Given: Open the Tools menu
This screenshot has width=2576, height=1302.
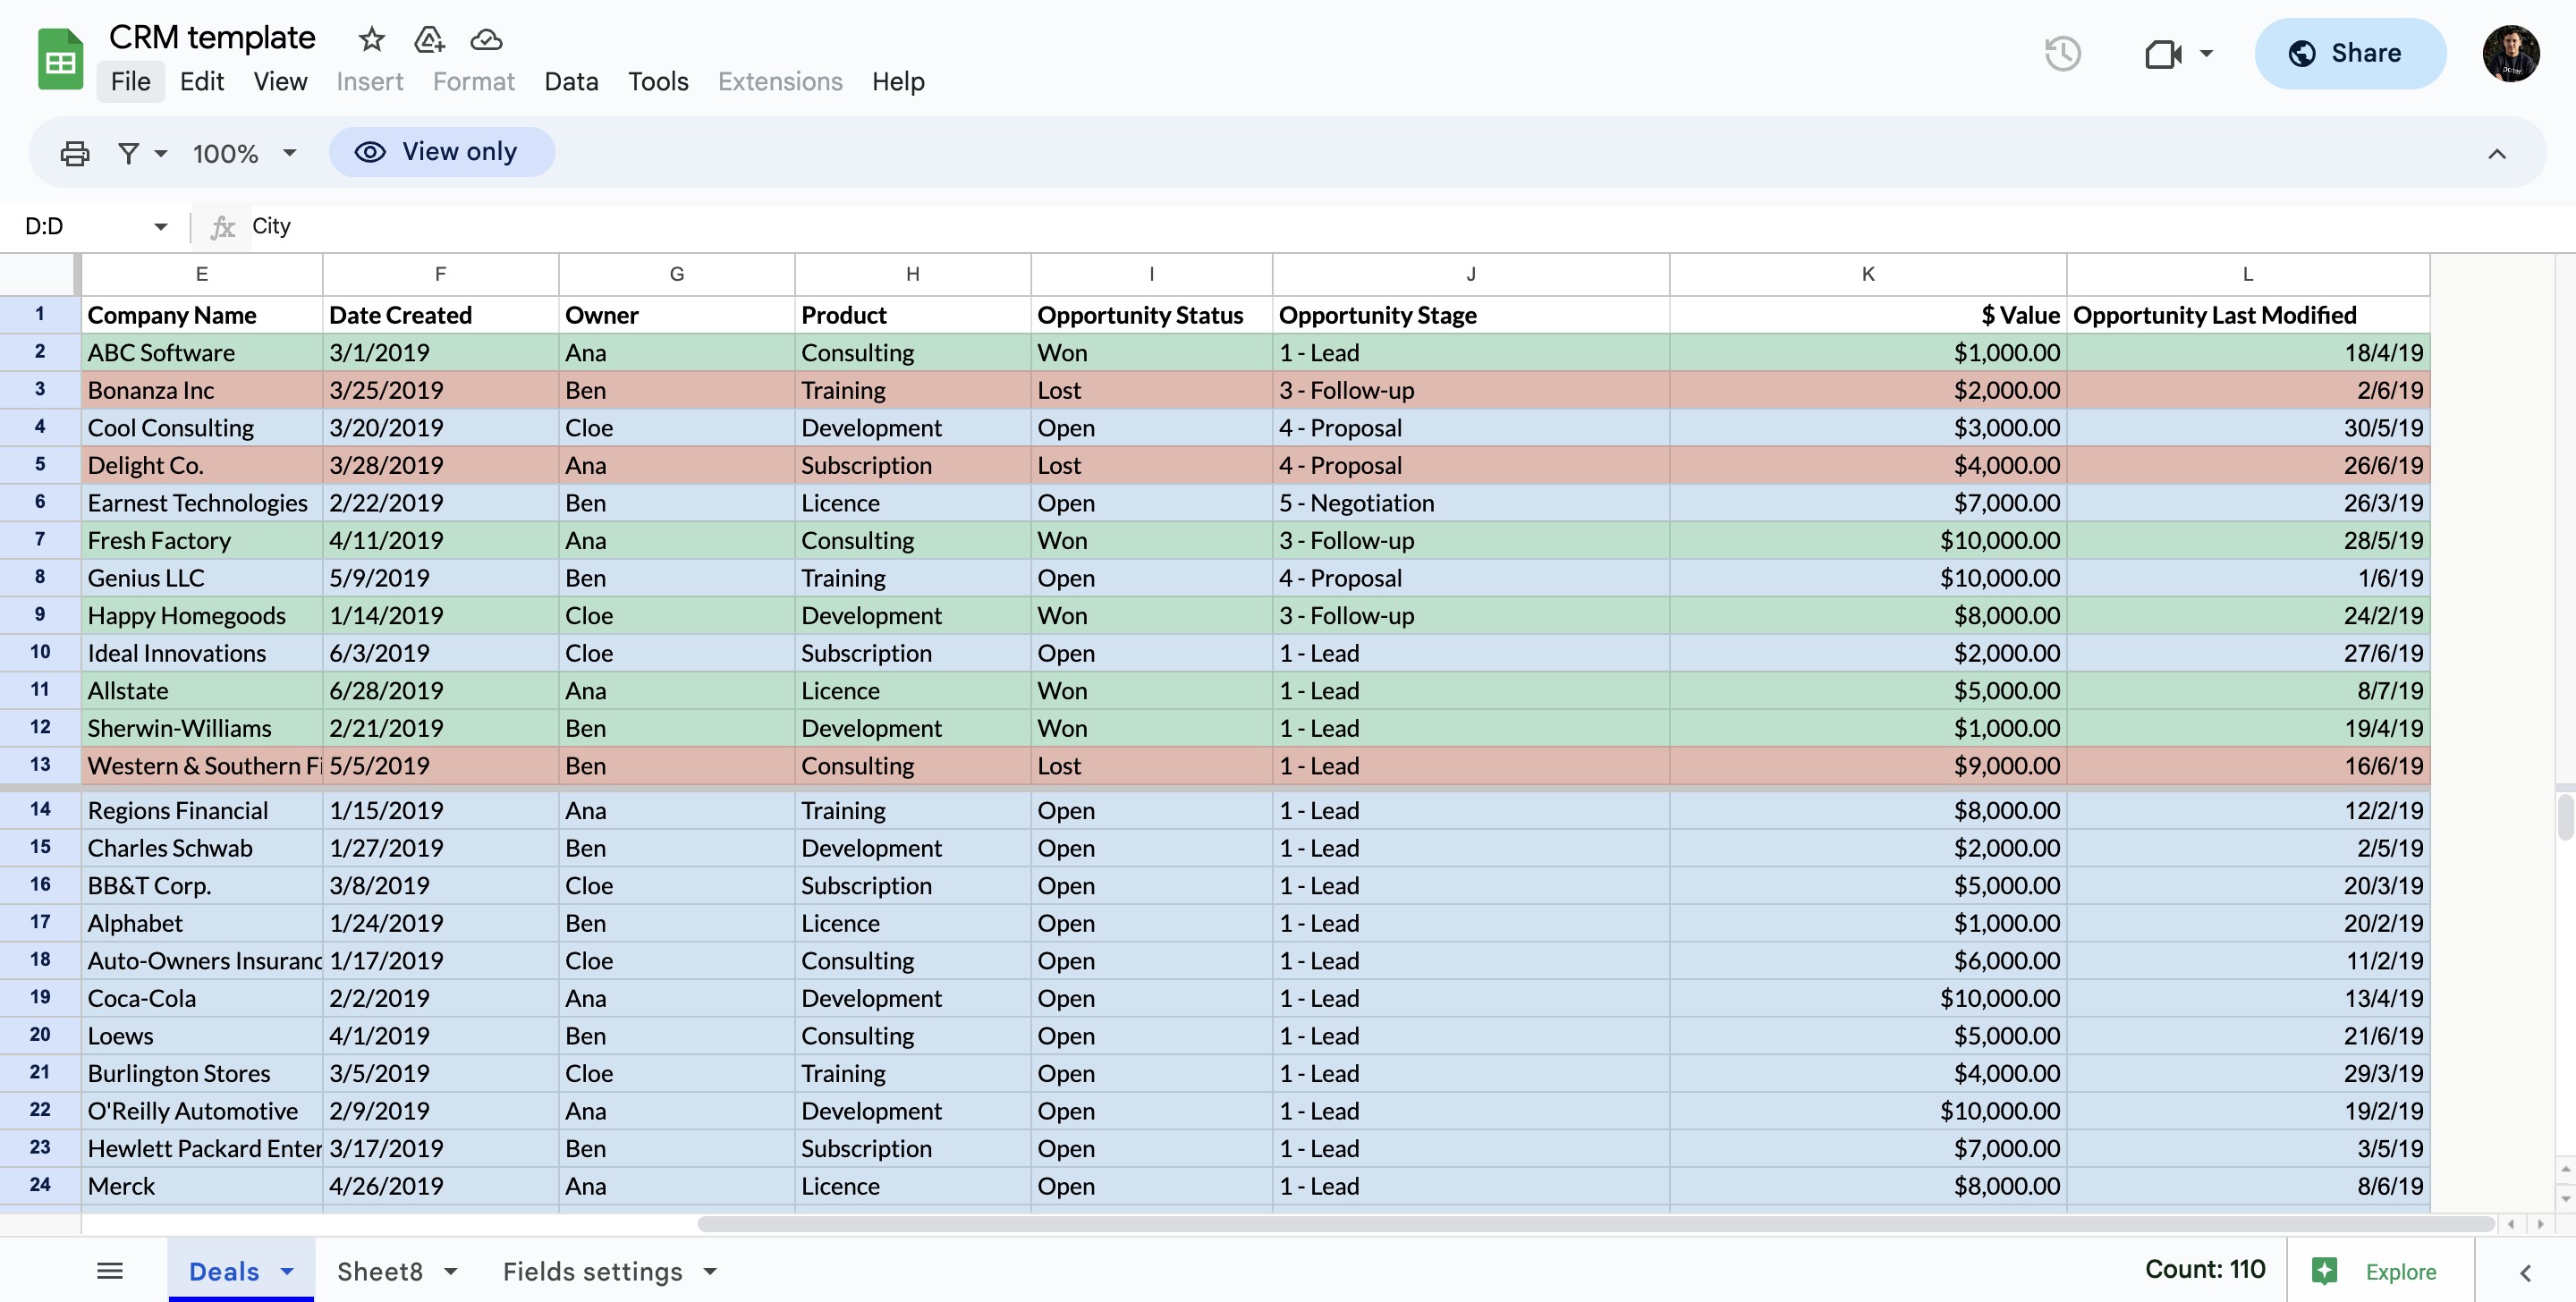Looking at the screenshot, I should coord(658,81).
